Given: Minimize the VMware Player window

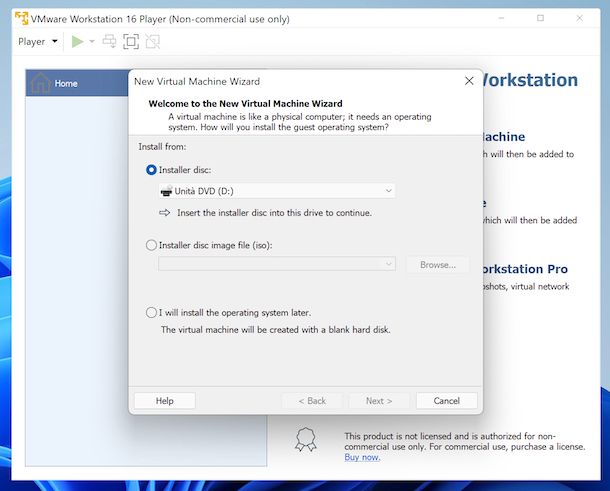Looking at the screenshot, I should coord(501,18).
